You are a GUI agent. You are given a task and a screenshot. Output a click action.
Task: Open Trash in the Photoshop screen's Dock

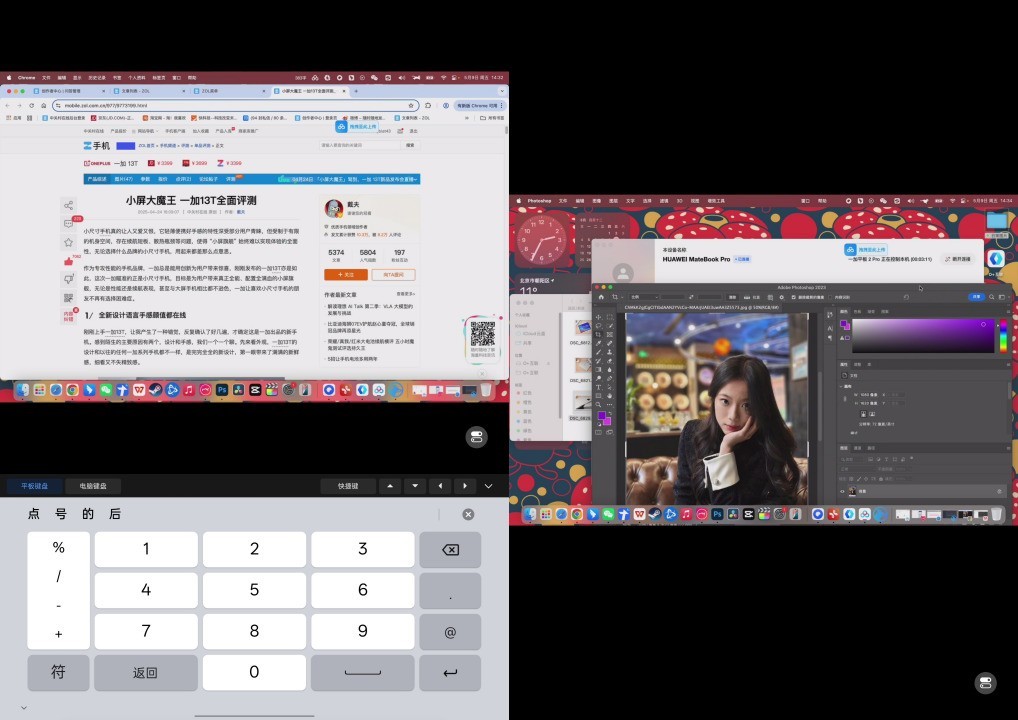tap(996, 514)
